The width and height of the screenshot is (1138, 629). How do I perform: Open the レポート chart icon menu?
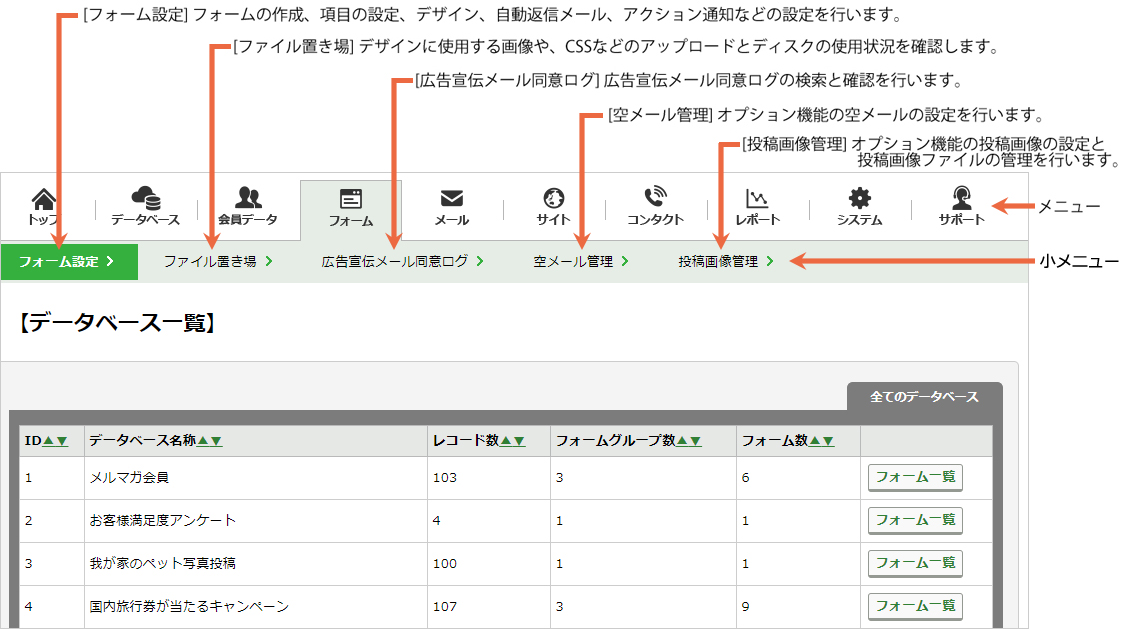(x=757, y=207)
